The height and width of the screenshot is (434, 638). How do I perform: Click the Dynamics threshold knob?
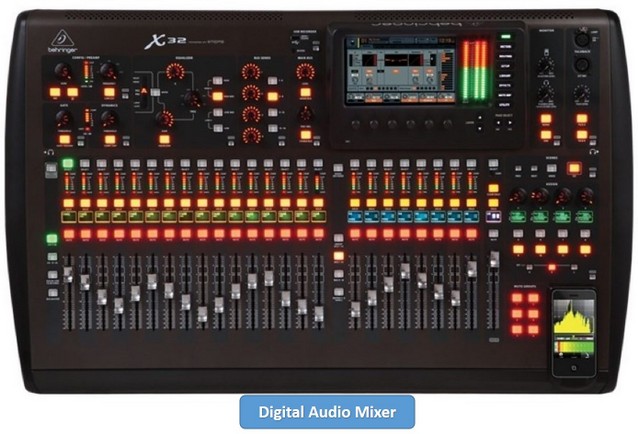pyautogui.click(x=109, y=119)
